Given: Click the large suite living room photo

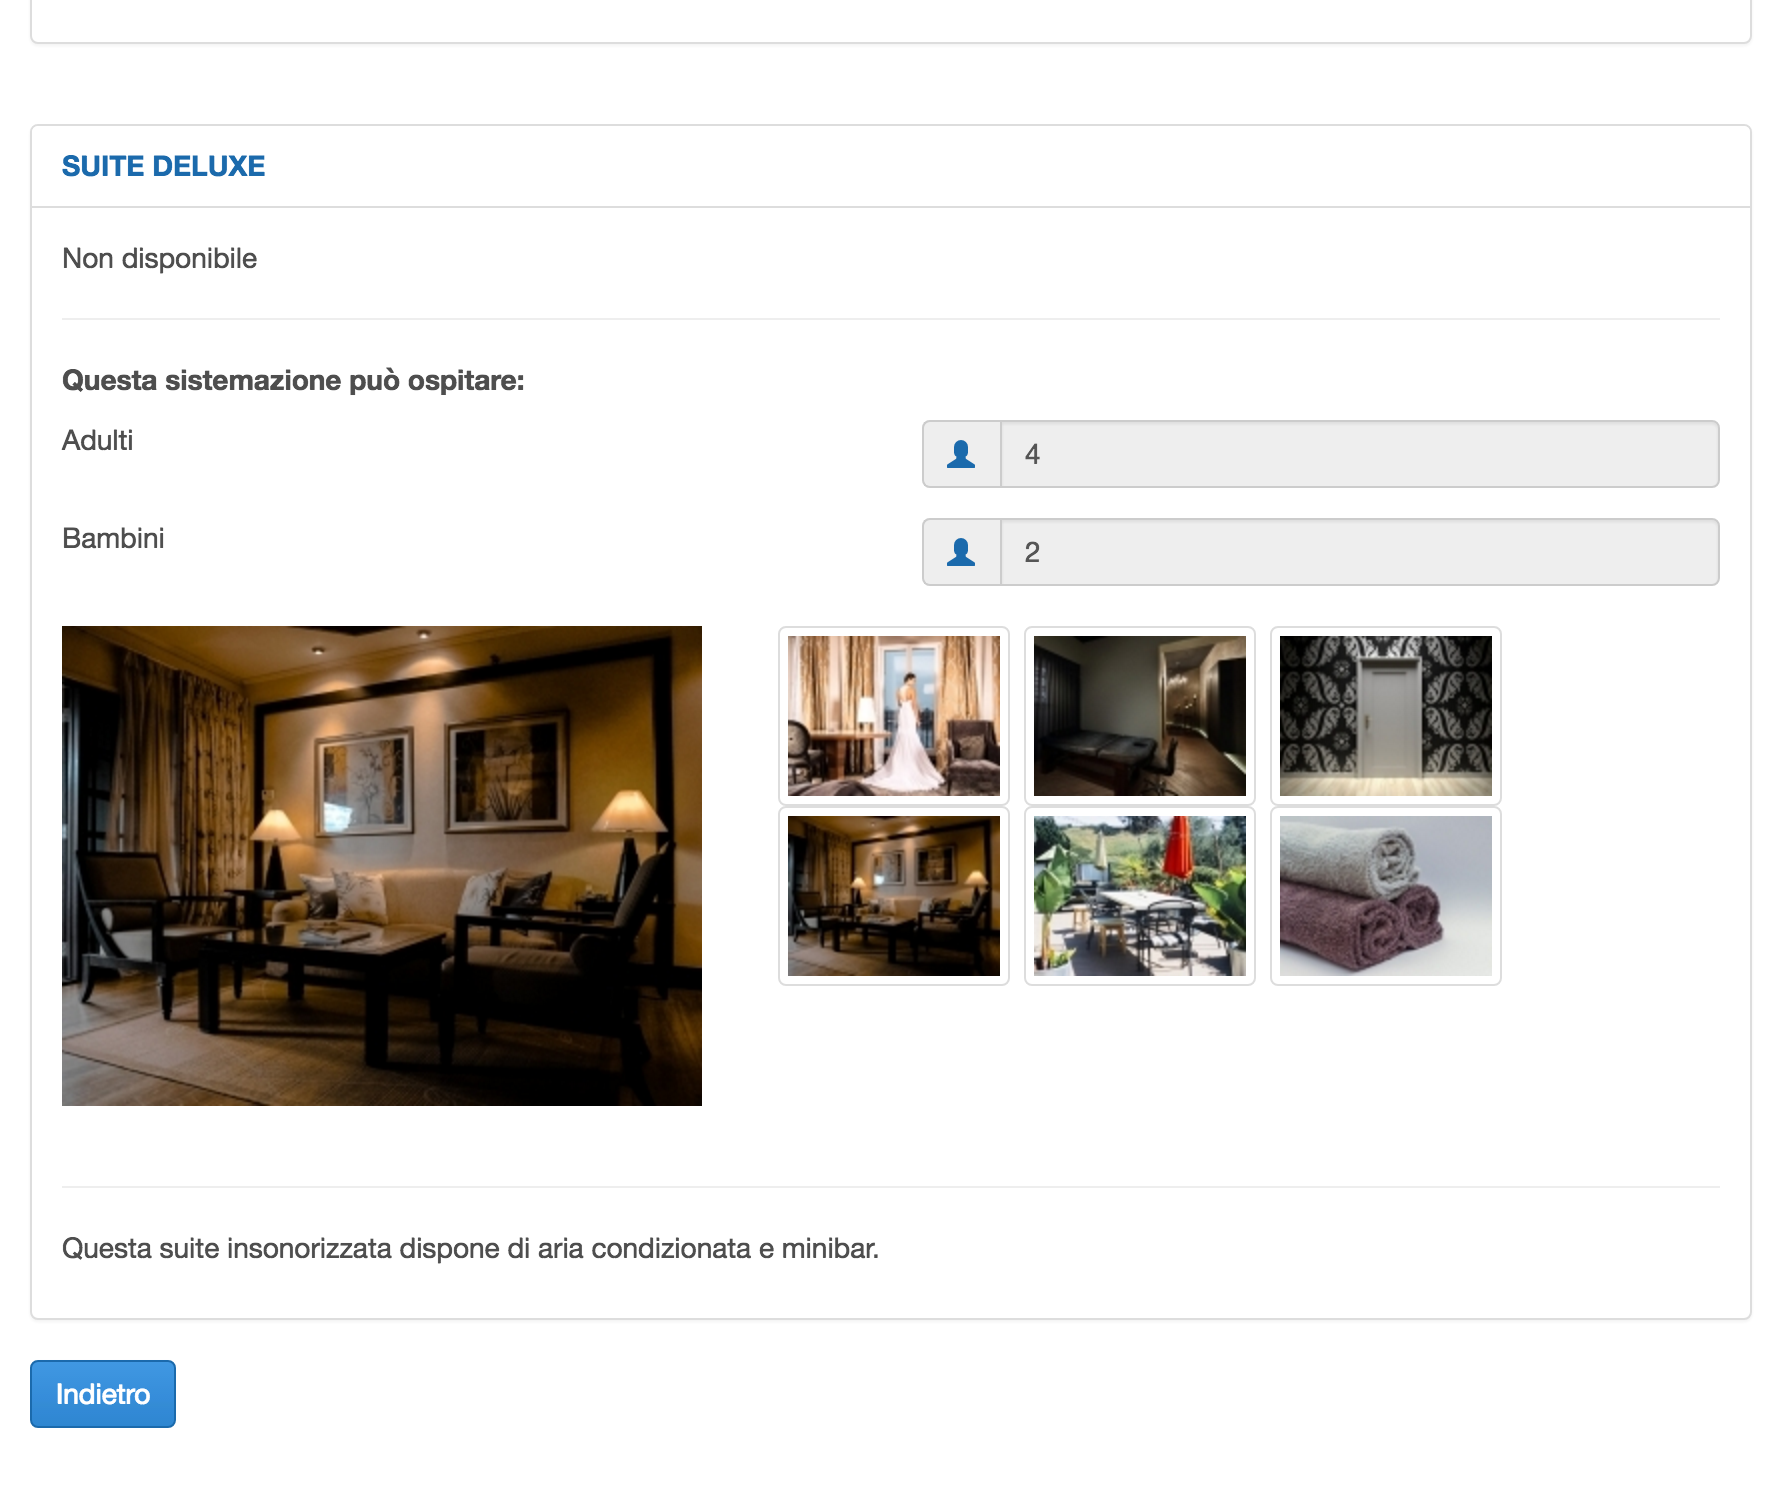Looking at the screenshot, I should (x=382, y=866).
